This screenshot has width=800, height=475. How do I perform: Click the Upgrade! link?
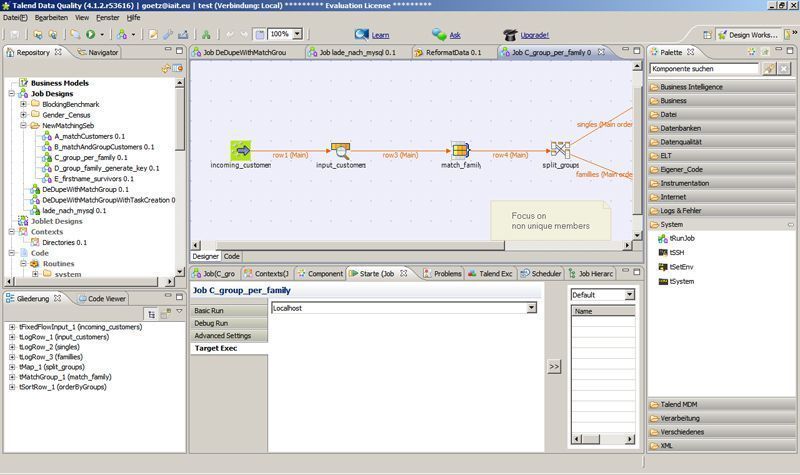[x=534, y=35]
